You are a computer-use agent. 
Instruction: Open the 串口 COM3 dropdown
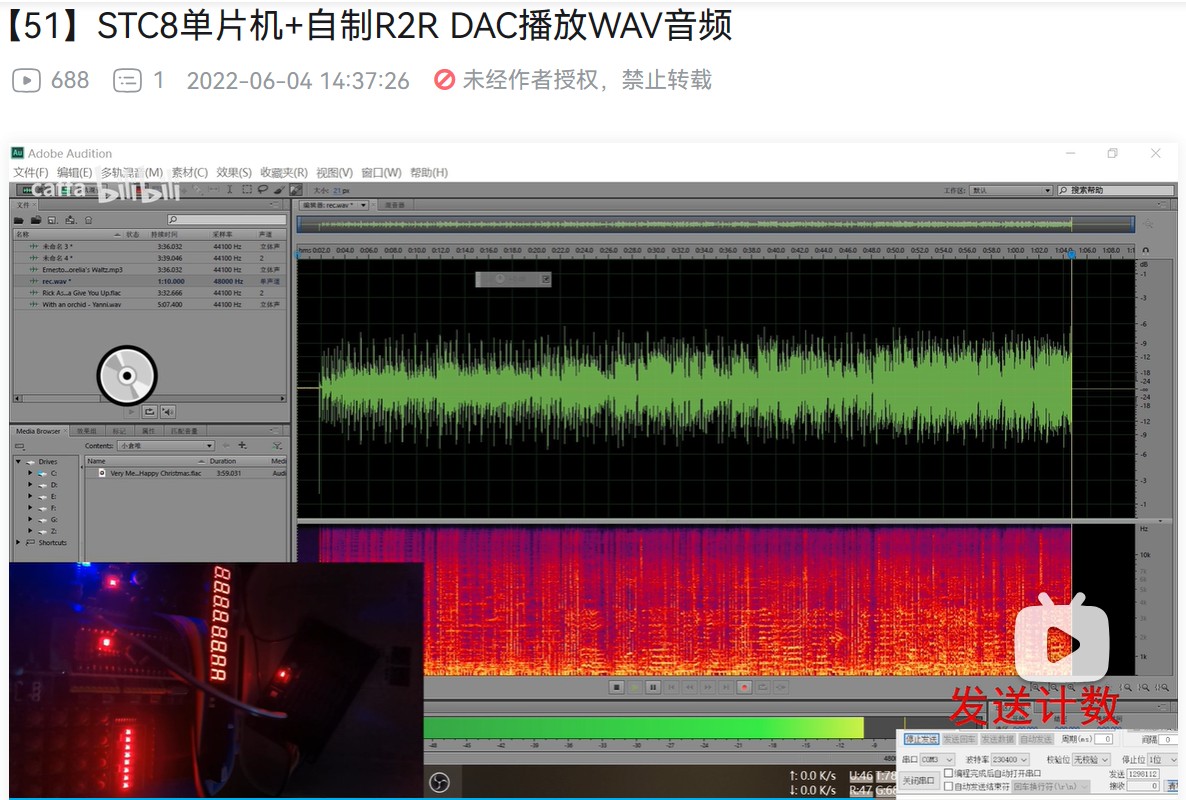point(937,759)
